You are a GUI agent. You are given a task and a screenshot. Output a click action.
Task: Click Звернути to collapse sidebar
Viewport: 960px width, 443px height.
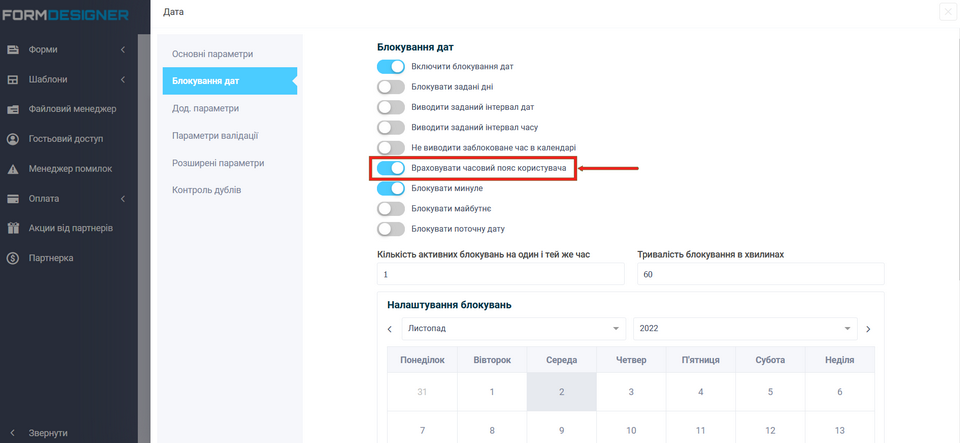pos(48,432)
